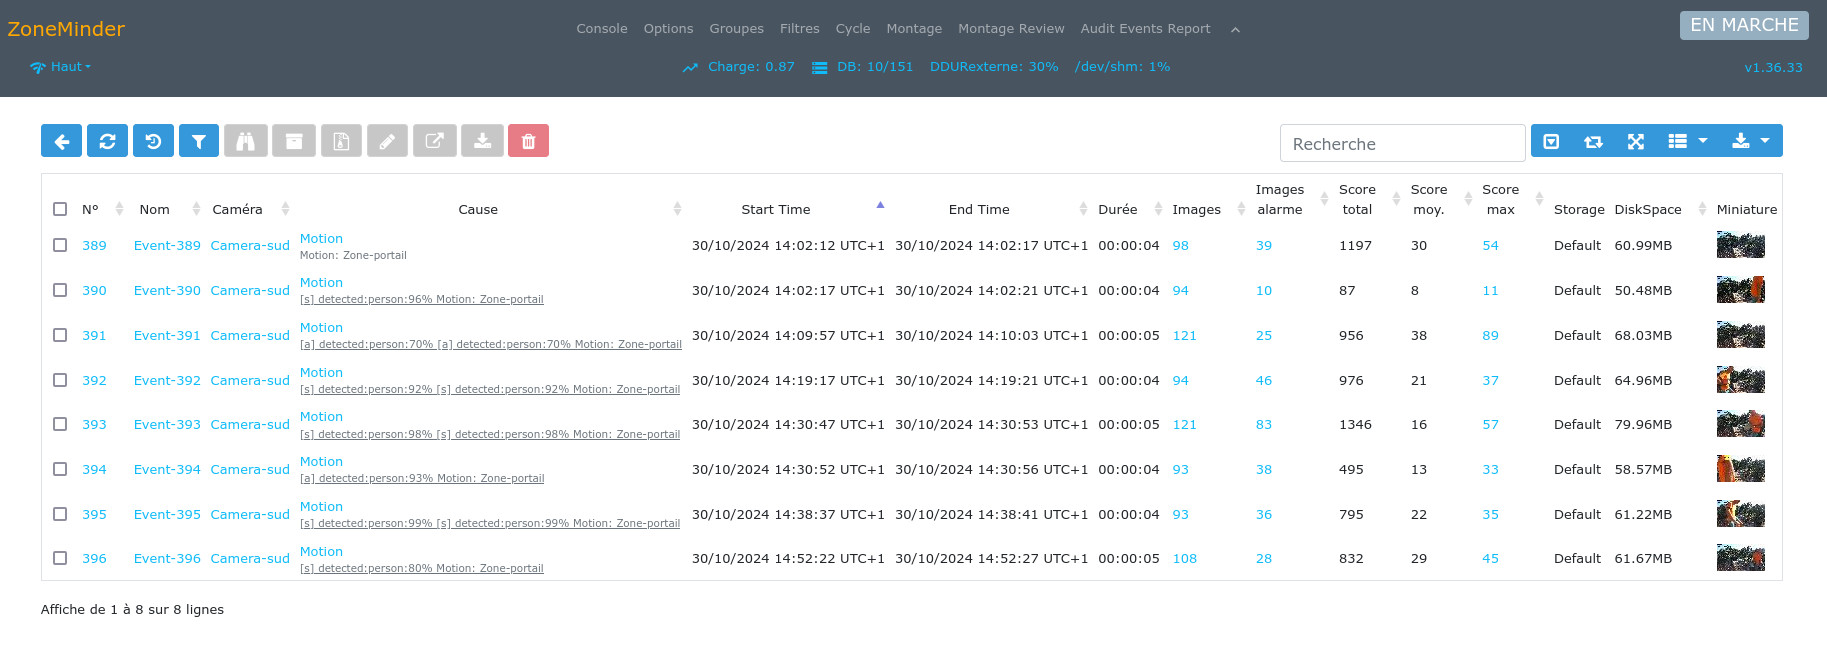
Task: Click the DB database icon
Action: click(x=819, y=67)
